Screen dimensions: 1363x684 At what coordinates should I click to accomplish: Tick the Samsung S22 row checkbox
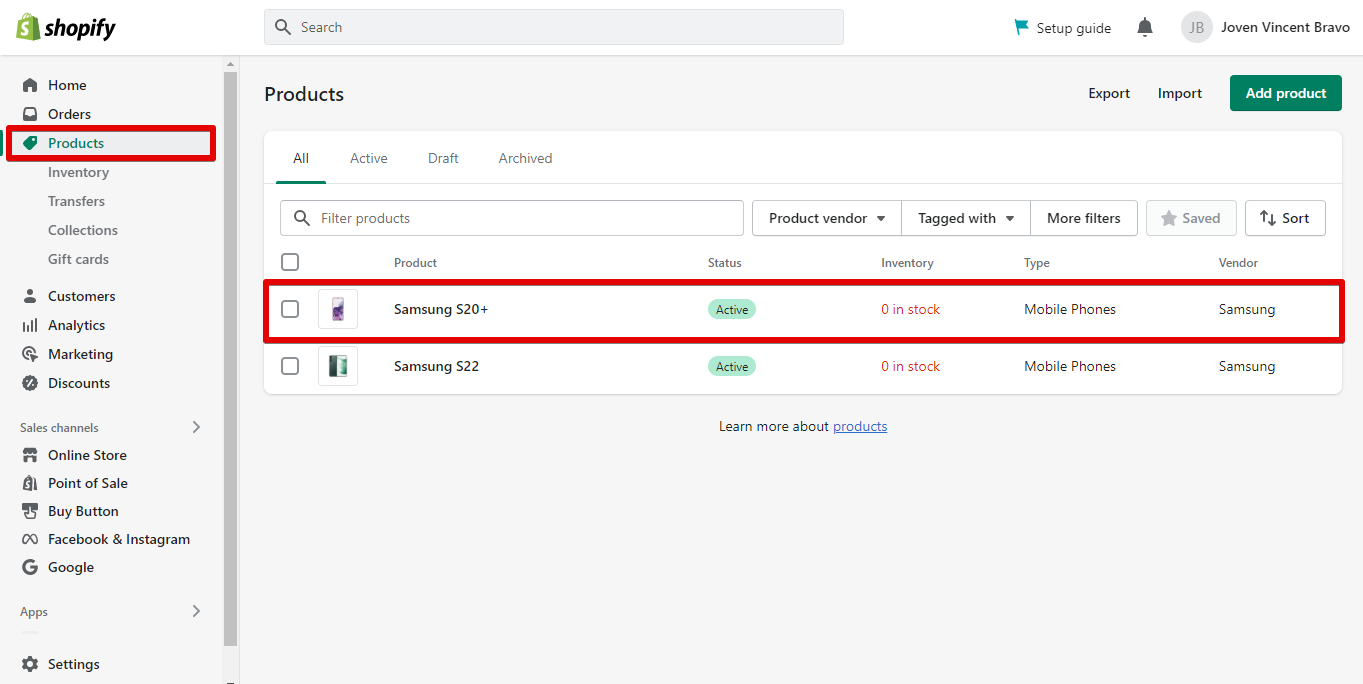tap(290, 366)
